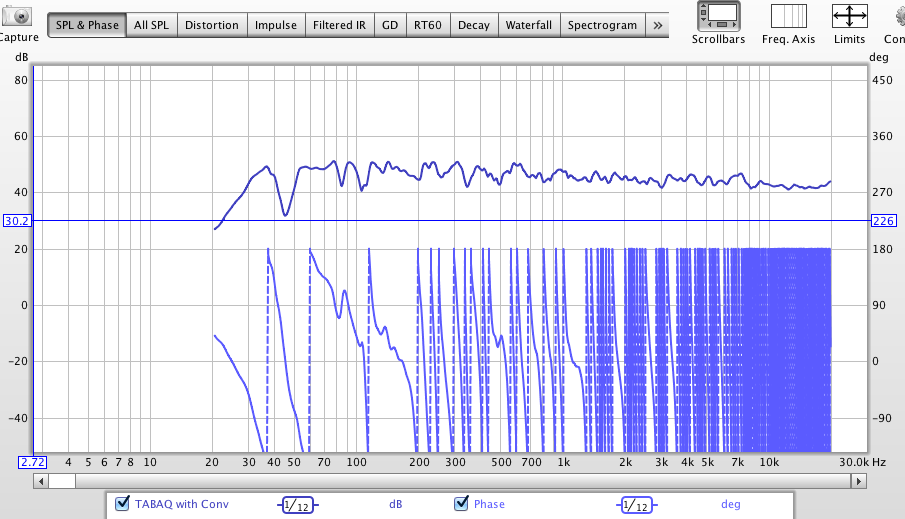Screen dimensions: 905x519
Task: Click the Freq. Axis icon
Action: point(788,16)
